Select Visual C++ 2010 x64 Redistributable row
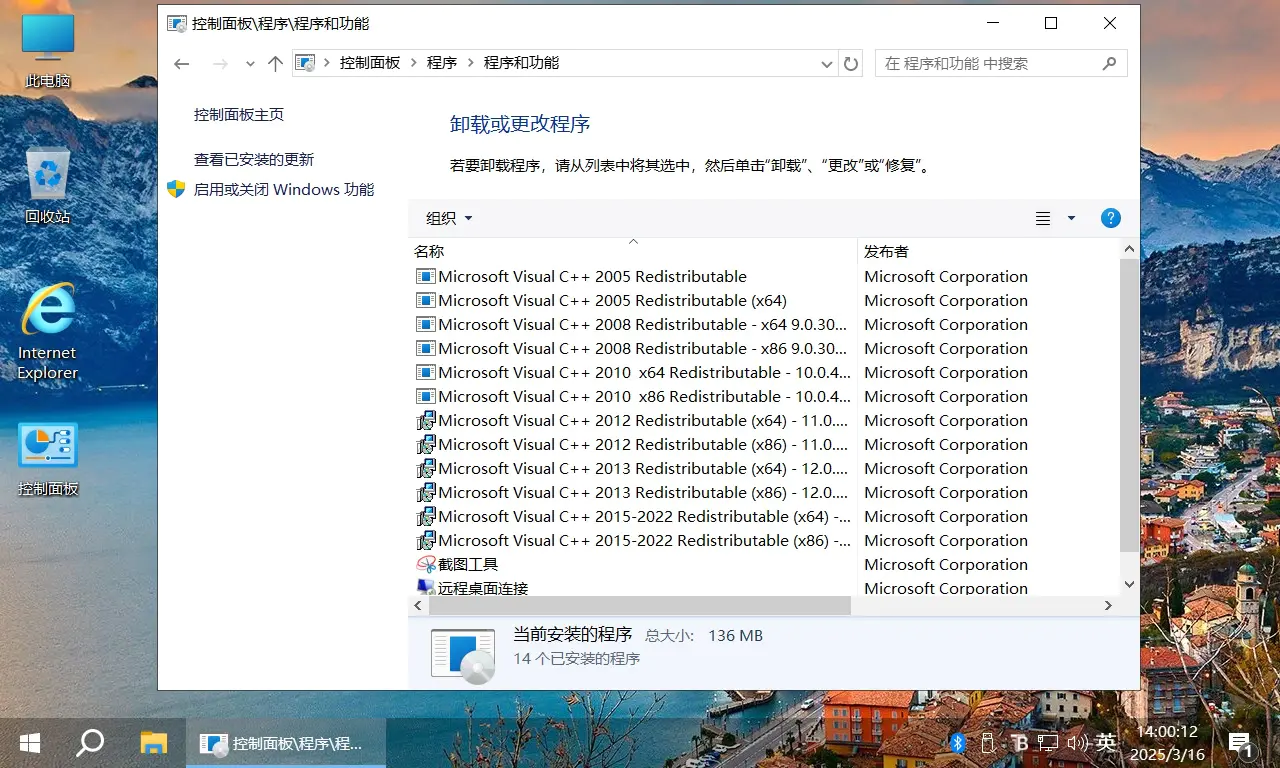 764,372
